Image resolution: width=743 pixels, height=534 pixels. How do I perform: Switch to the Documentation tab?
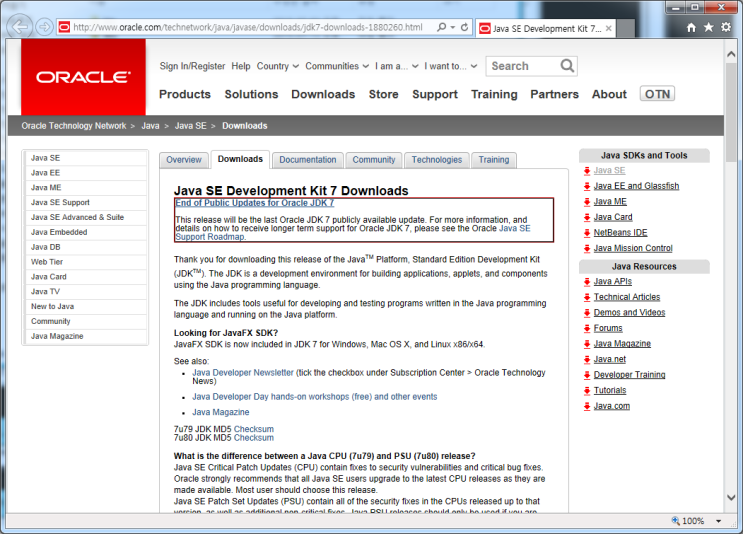tap(307, 160)
